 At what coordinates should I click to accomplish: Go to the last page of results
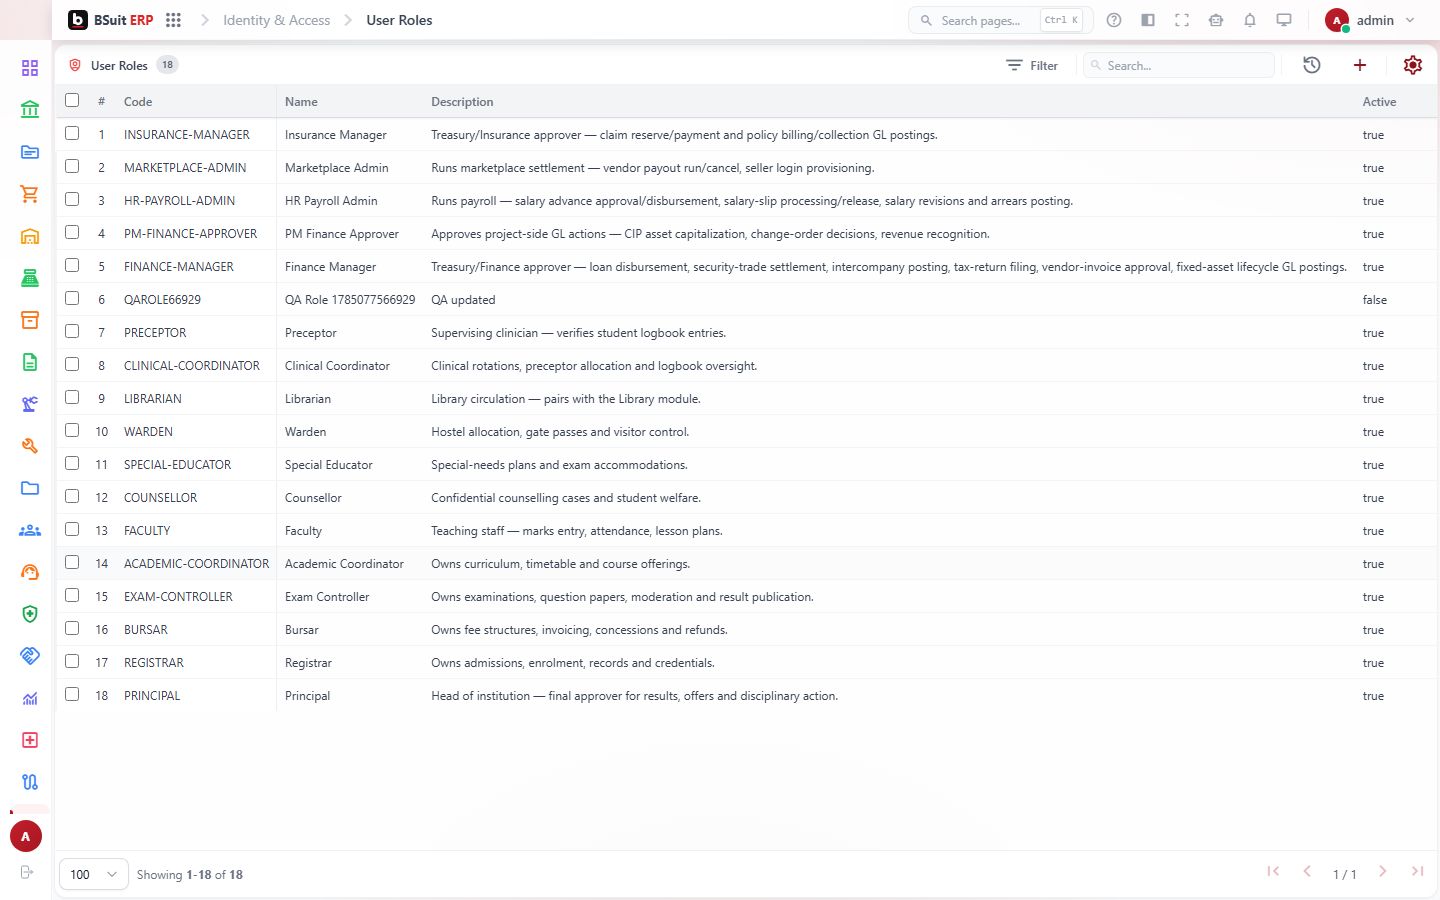tap(1417, 872)
